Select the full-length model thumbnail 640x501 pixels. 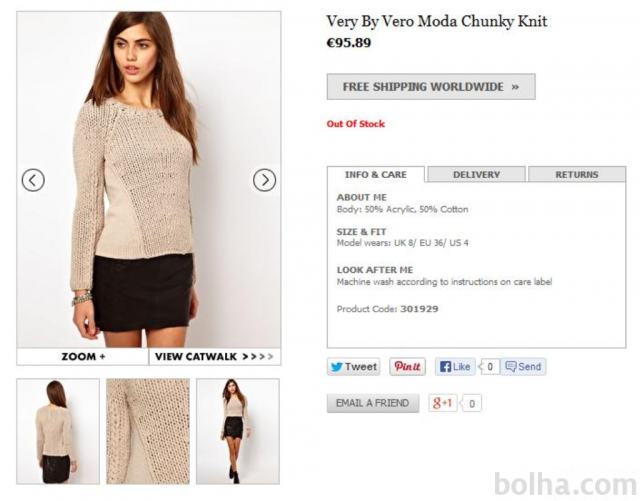[x=238, y=431]
